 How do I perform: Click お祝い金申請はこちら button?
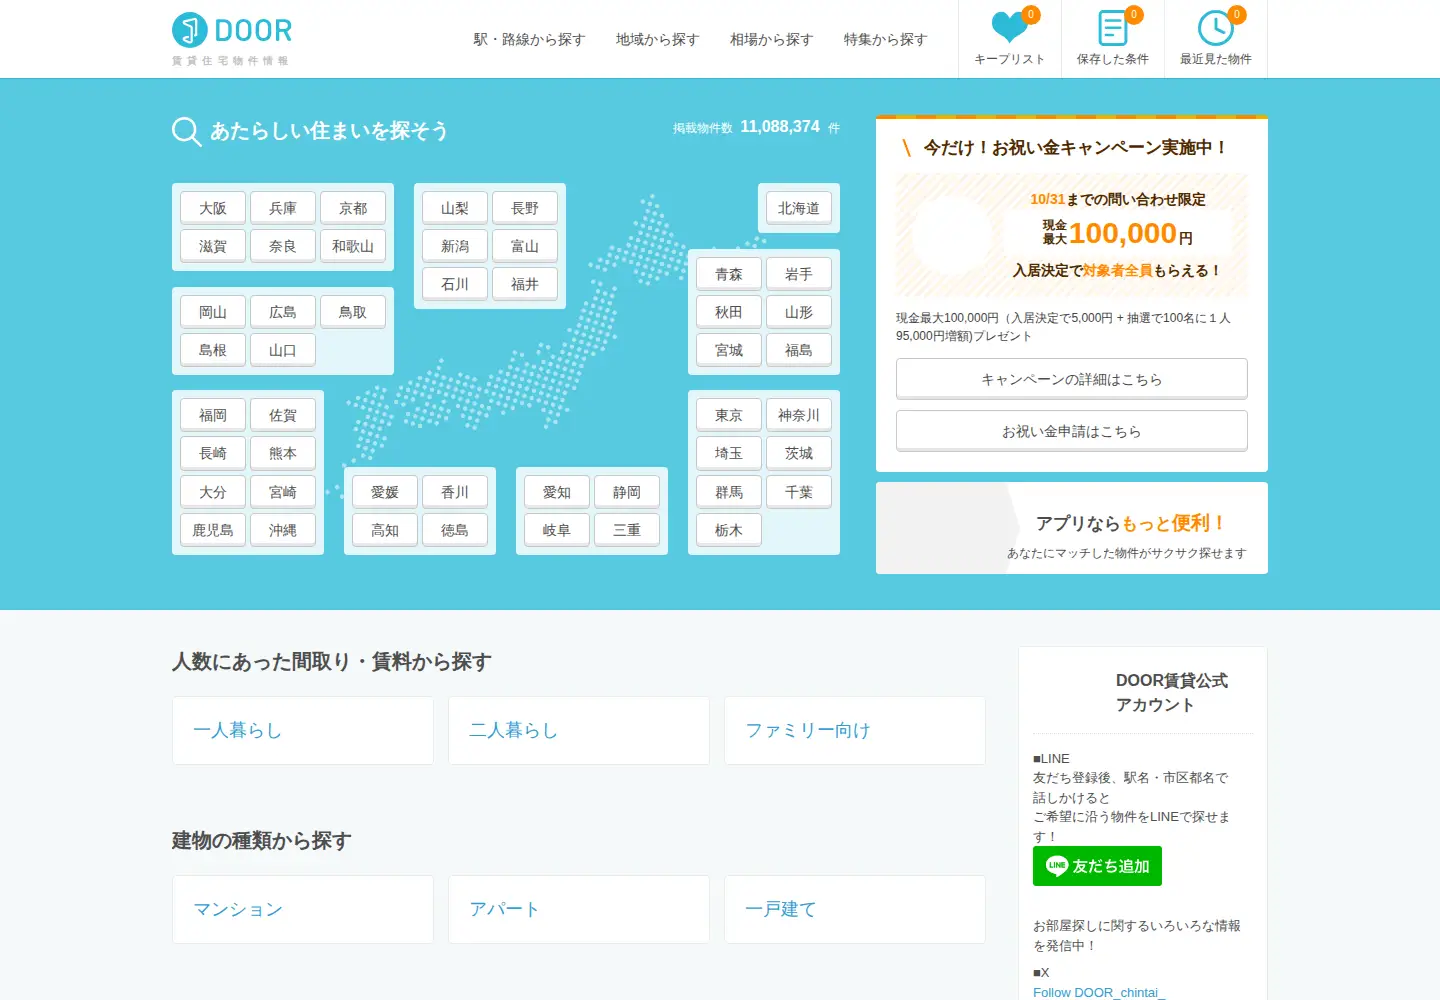tap(1072, 431)
